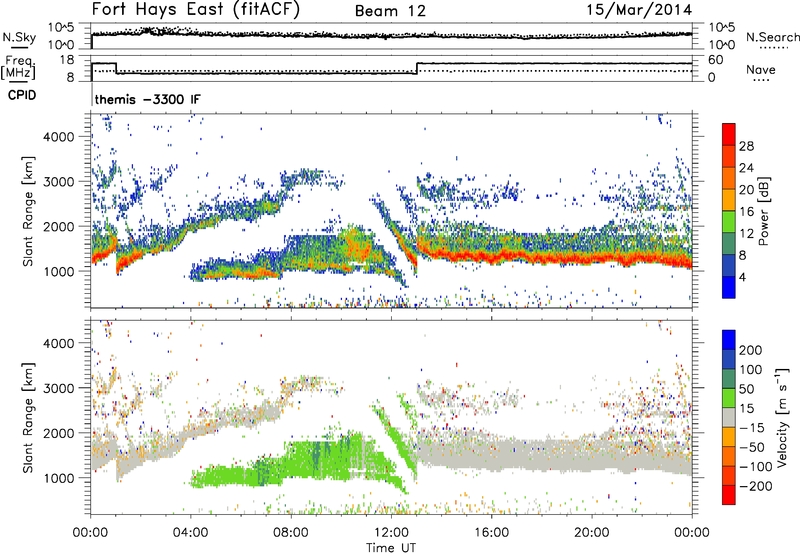800x554 pixels.
Task: Click the gray segment of velocity colorbar
Action: click(729, 418)
